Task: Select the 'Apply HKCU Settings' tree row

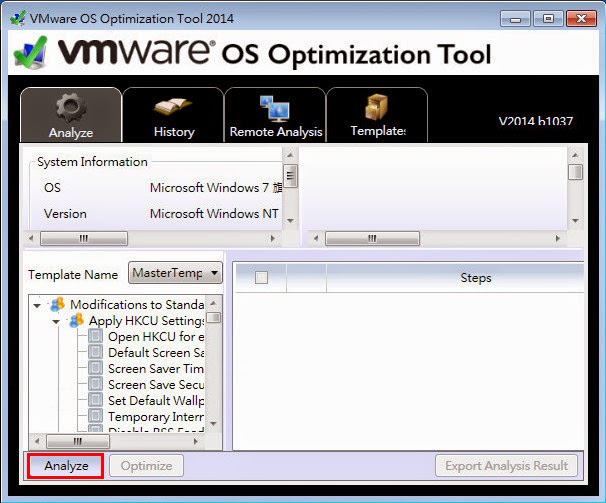Action: pyautogui.click(x=146, y=321)
